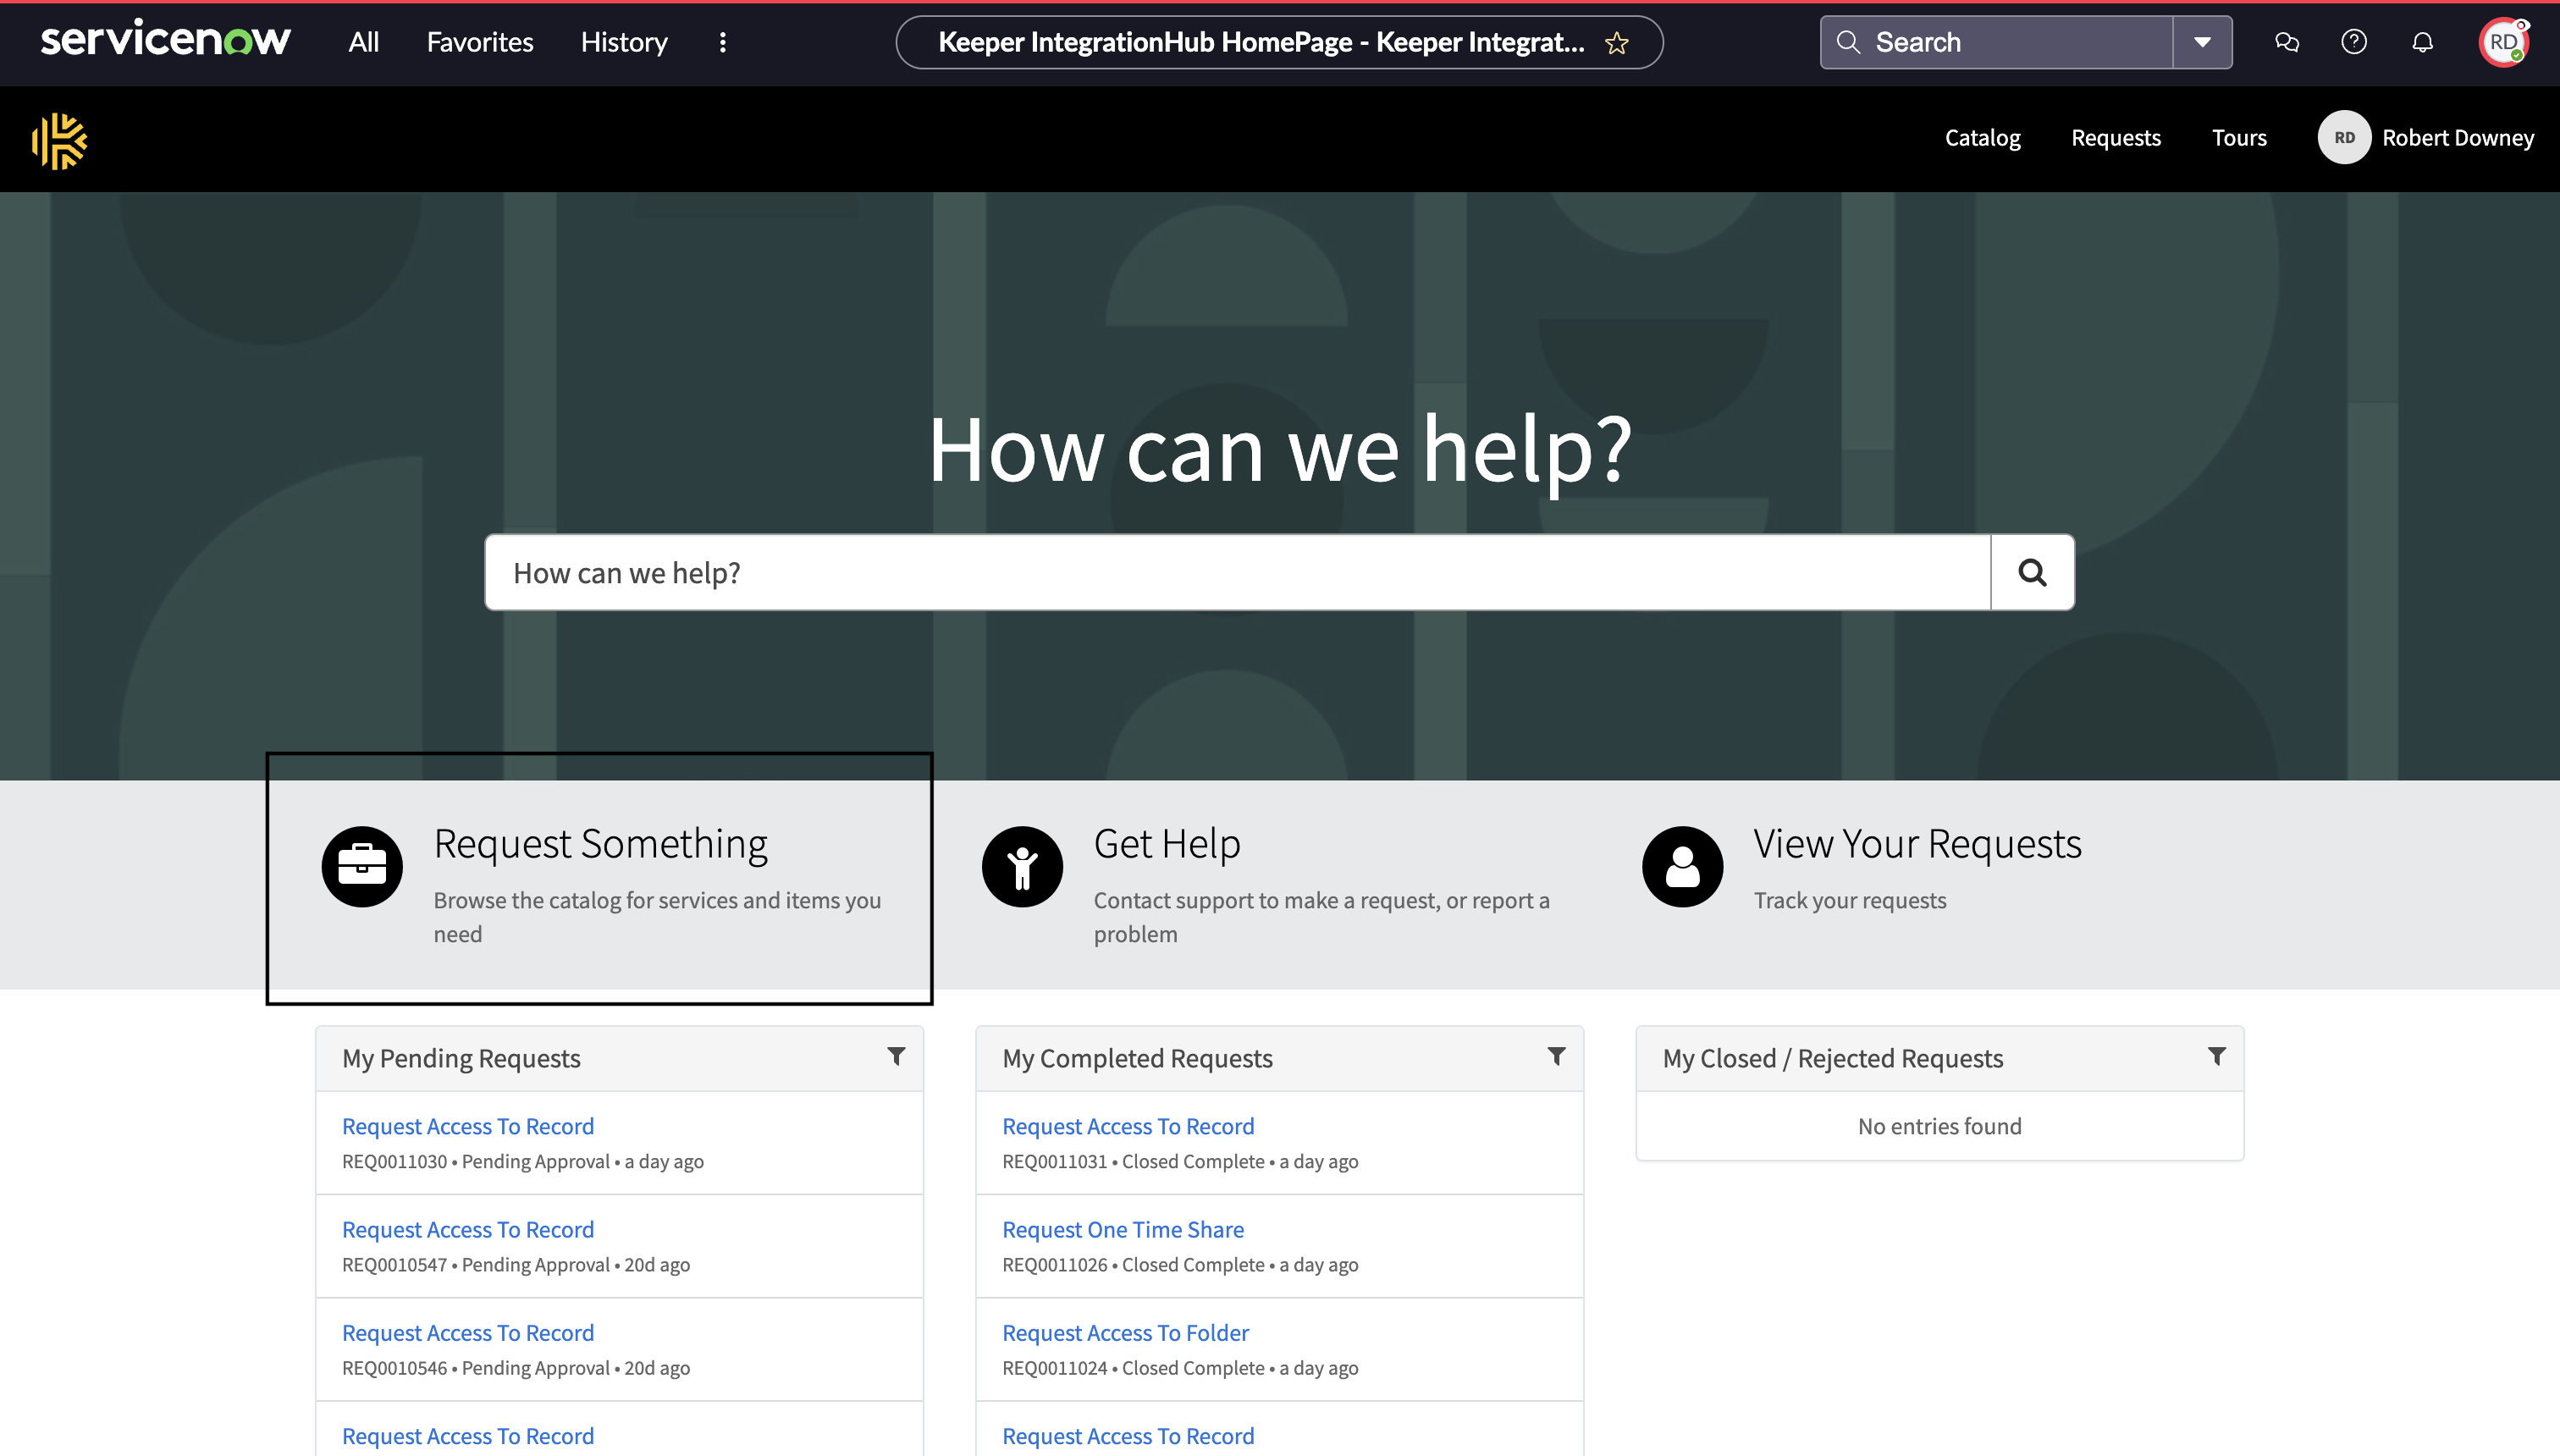
Task: Open the Catalog link in portal header
Action: coord(1982,138)
